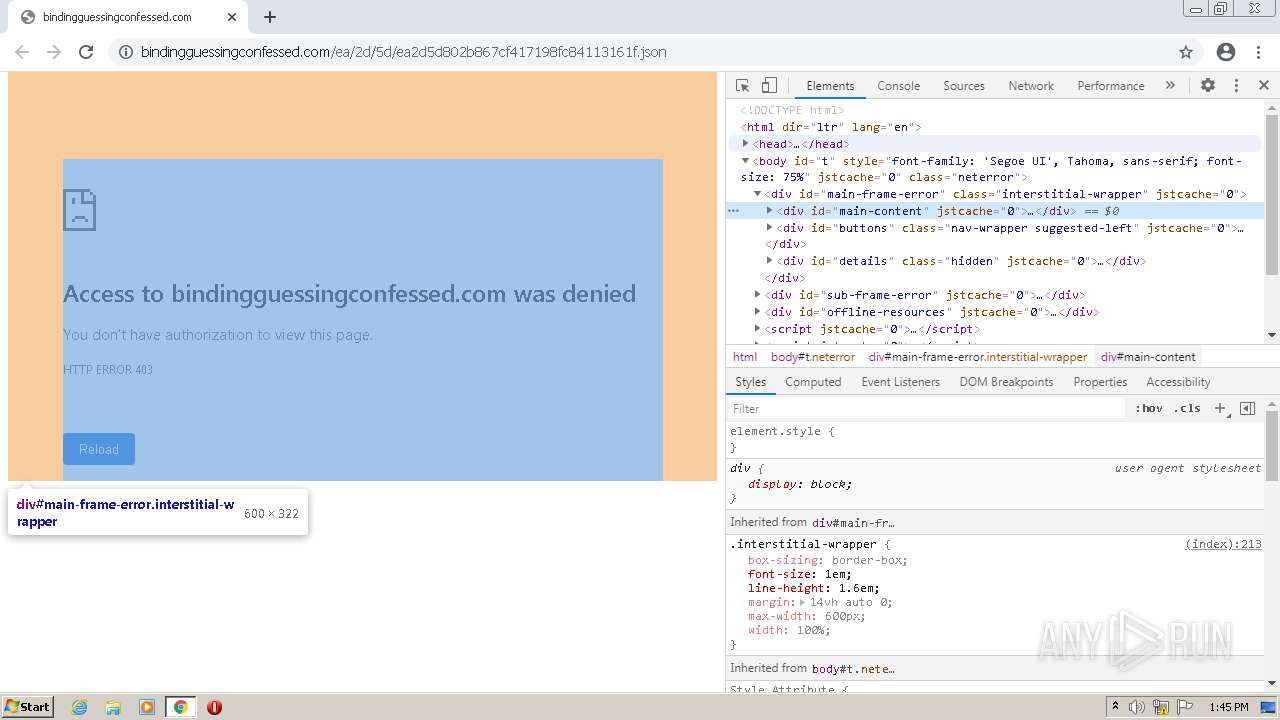Activate the inspect element picker
The image size is (1280, 720).
pyautogui.click(x=742, y=86)
